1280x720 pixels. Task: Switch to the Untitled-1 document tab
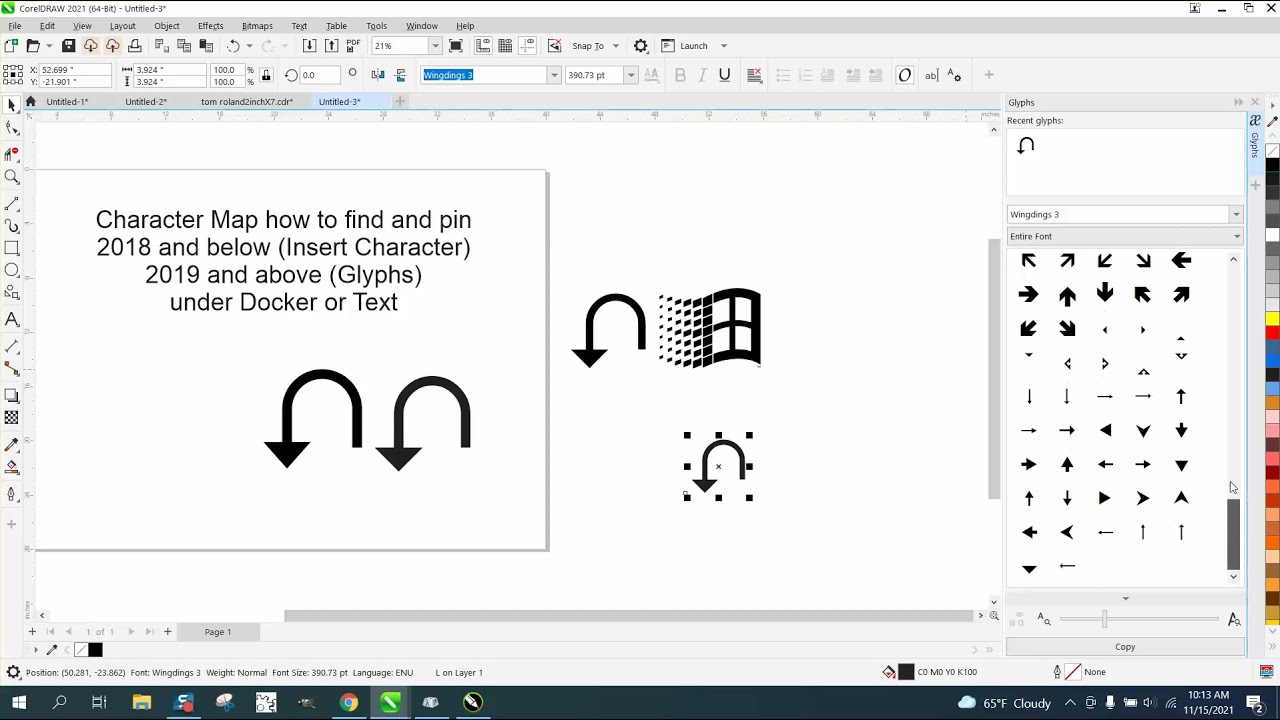coord(67,102)
